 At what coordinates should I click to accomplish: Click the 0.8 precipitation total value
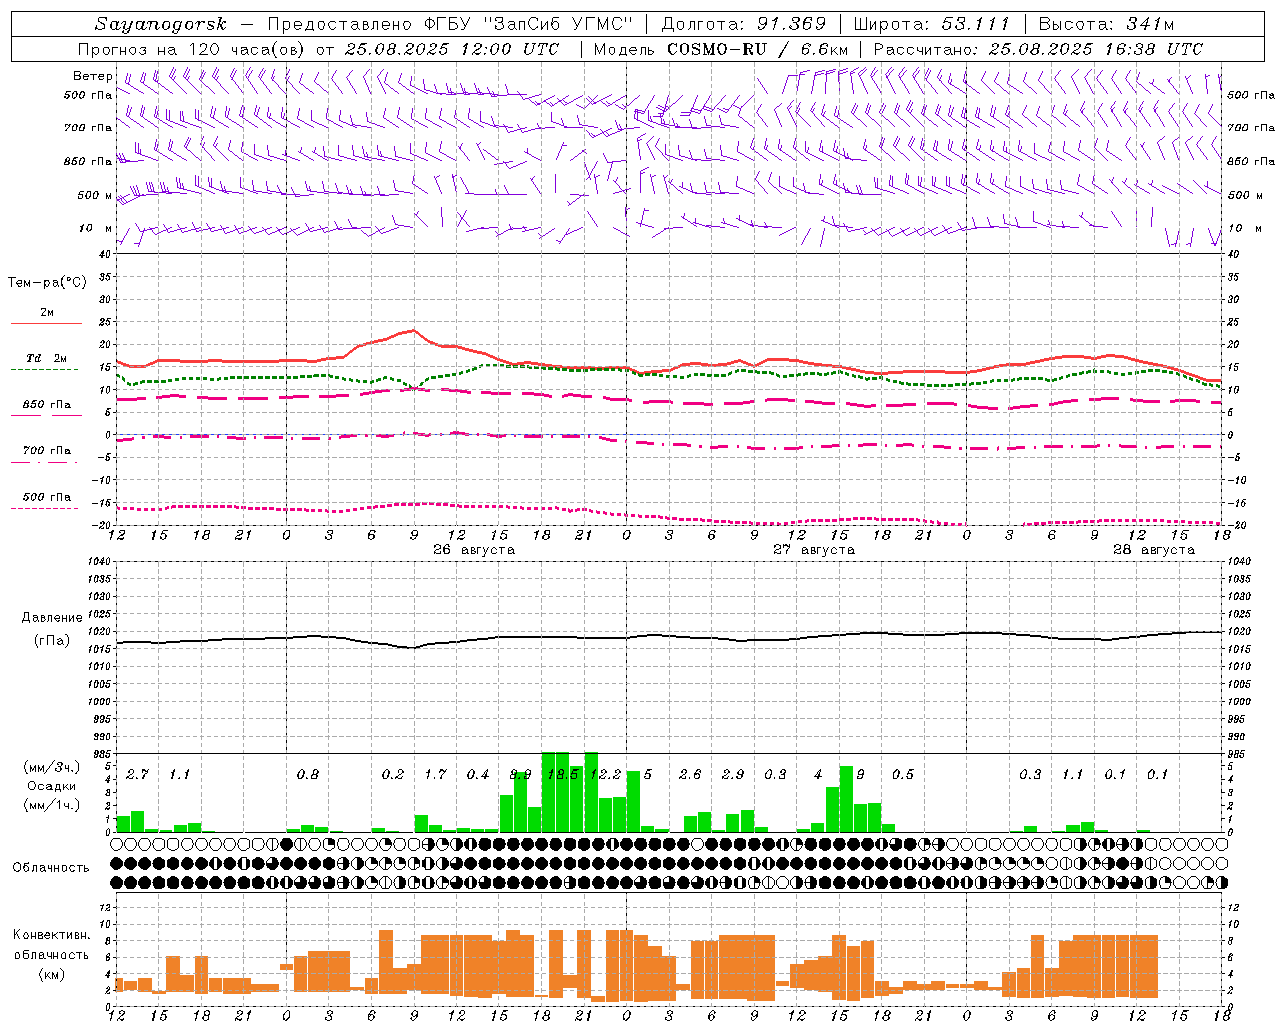click(307, 775)
